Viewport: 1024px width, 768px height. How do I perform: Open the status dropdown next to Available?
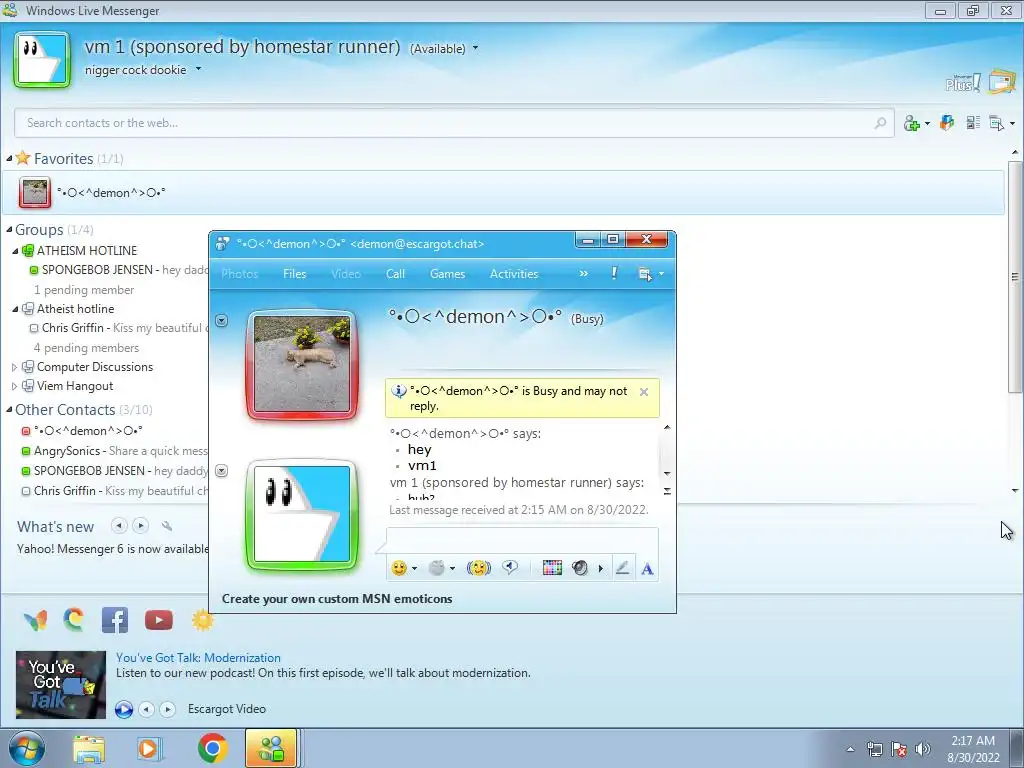tap(475, 48)
